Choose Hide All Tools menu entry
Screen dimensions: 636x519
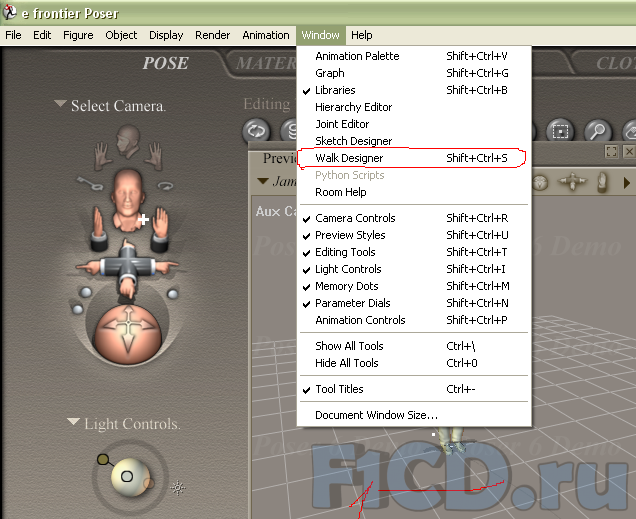(x=414, y=363)
